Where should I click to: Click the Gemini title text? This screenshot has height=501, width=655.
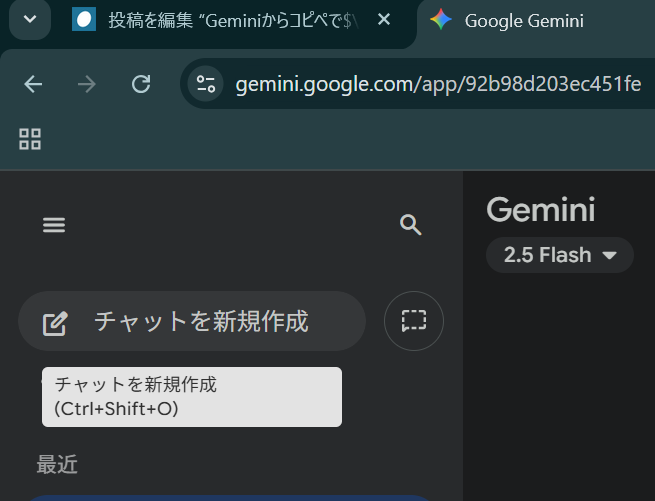pyautogui.click(x=540, y=210)
